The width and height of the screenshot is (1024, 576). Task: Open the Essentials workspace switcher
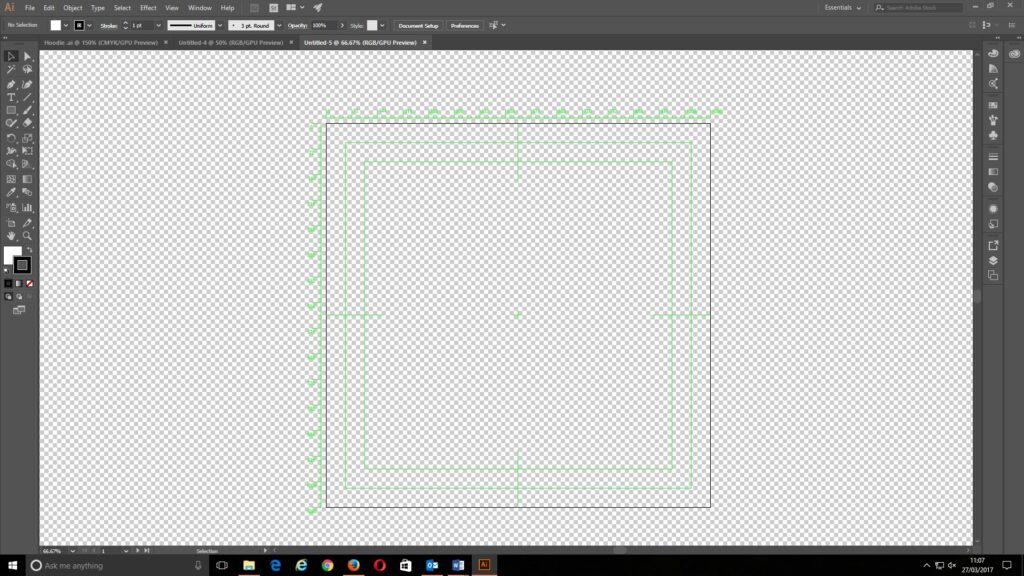[840, 6]
